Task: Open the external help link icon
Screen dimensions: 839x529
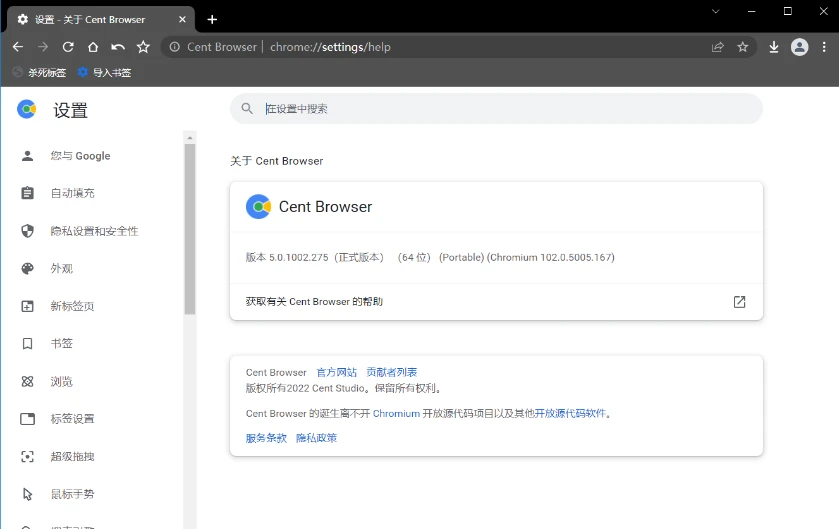Action: tap(739, 301)
